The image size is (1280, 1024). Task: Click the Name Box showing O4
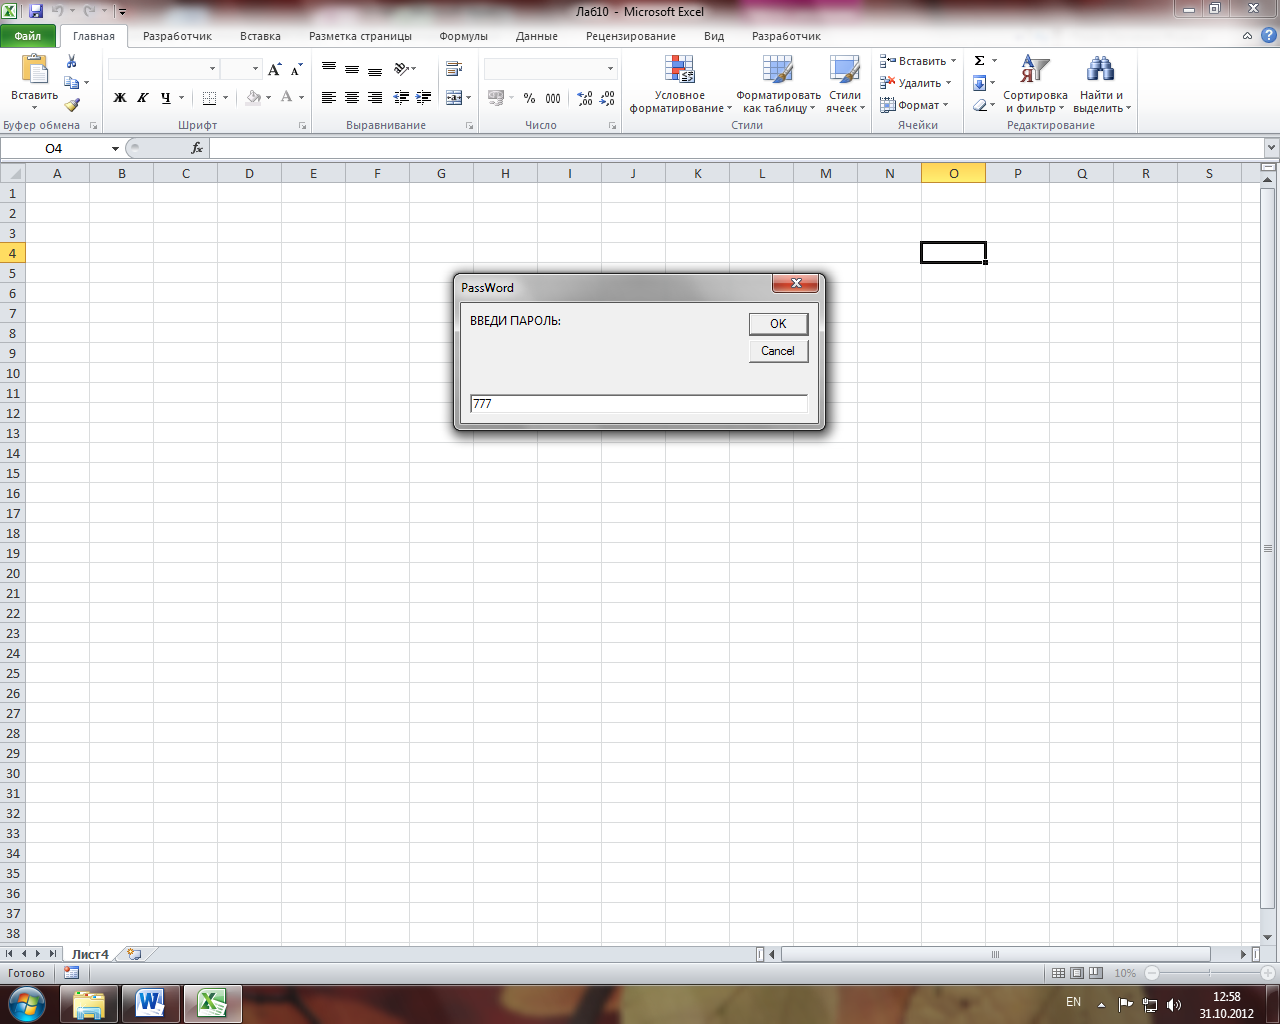pos(54,148)
